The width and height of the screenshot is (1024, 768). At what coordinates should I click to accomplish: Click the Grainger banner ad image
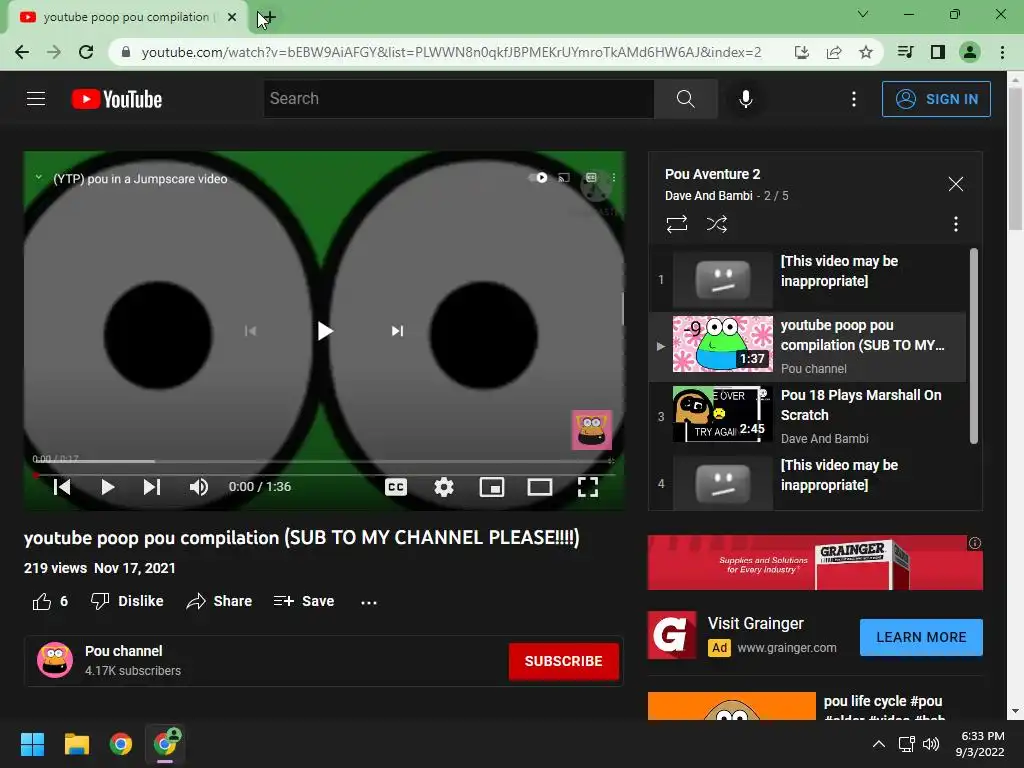(814, 562)
